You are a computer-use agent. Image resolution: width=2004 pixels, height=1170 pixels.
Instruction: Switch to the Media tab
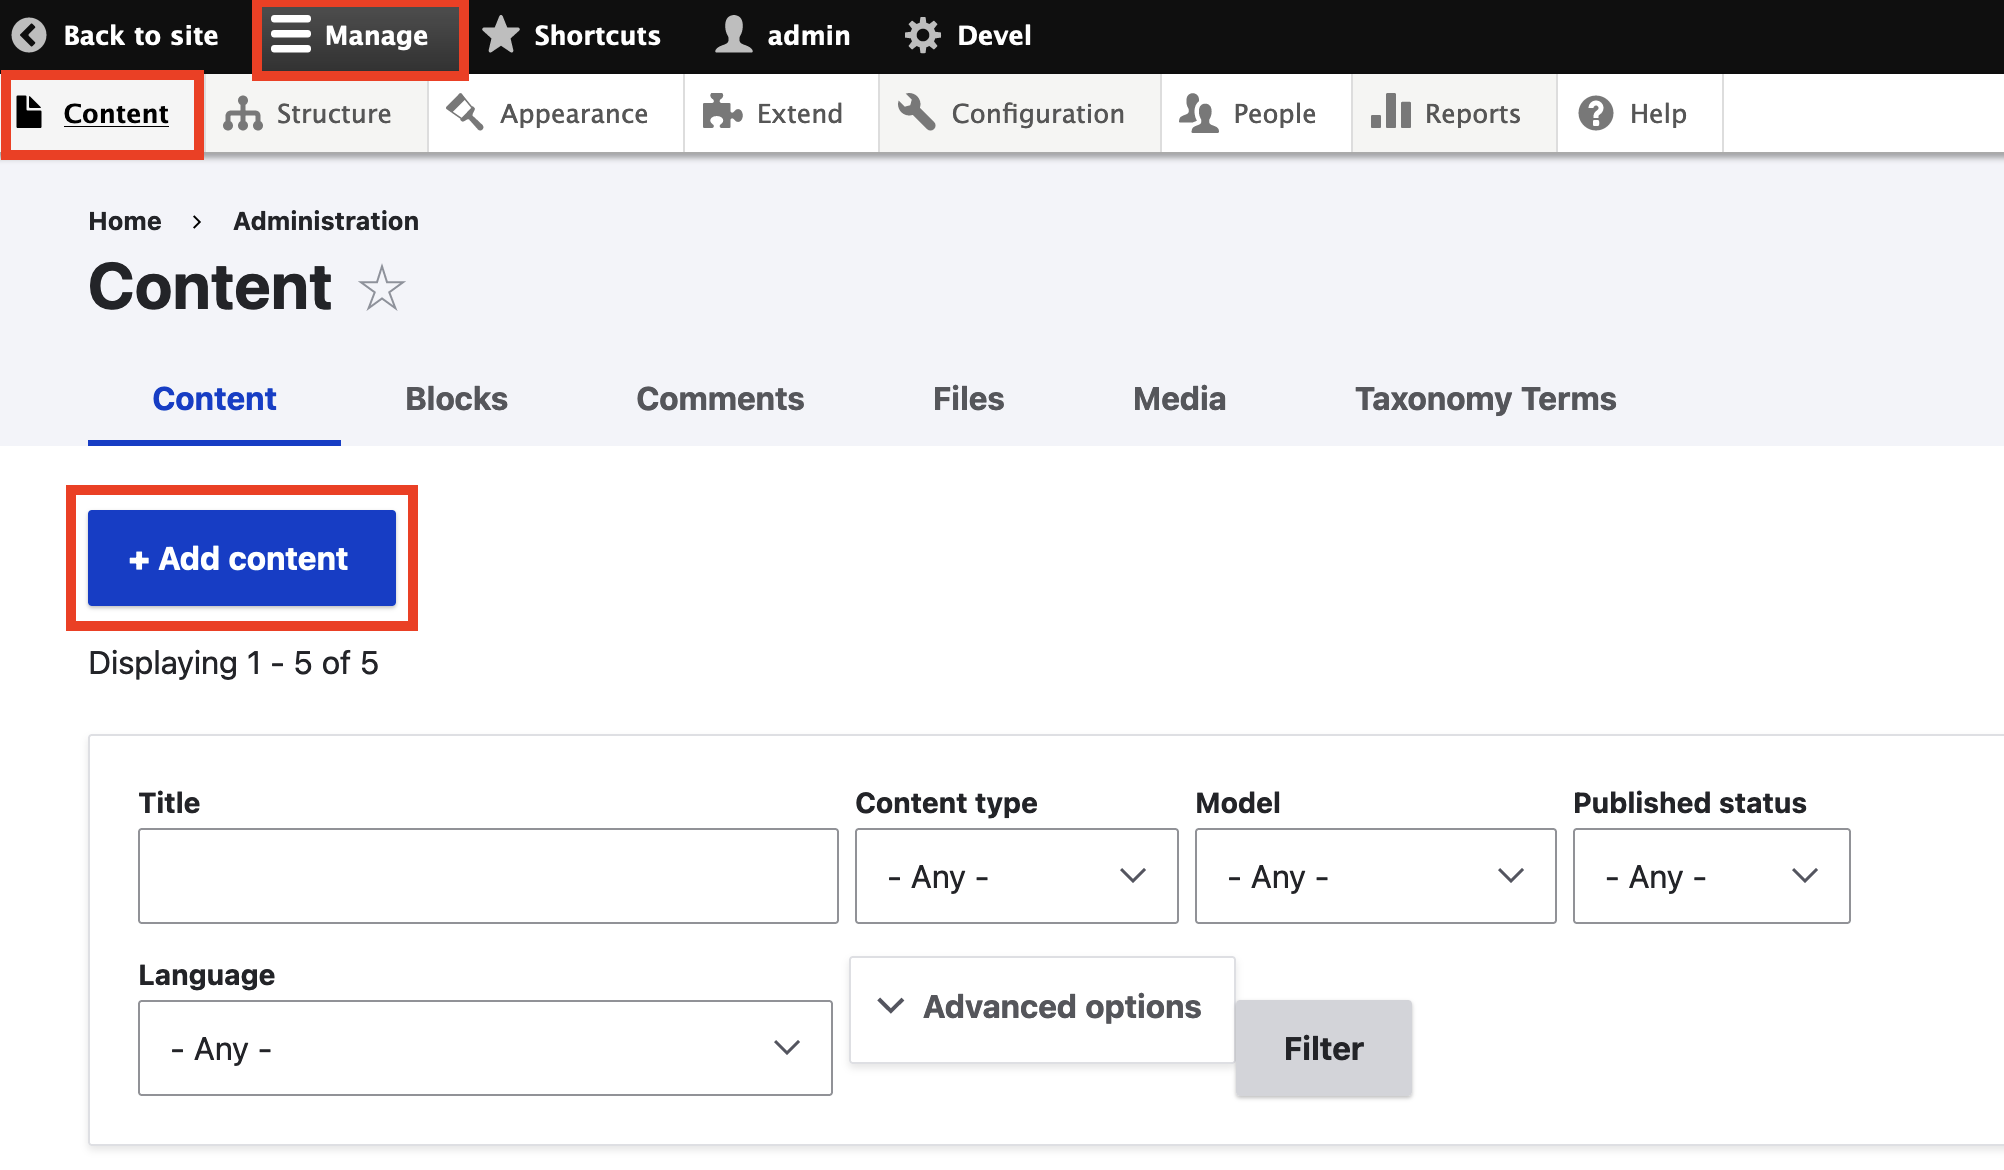pos(1178,398)
